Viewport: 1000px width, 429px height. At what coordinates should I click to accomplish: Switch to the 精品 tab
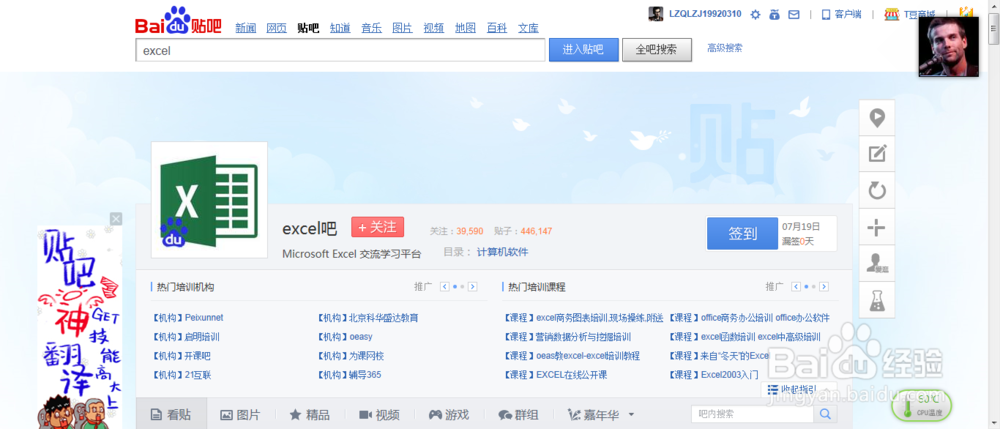click(x=310, y=415)
